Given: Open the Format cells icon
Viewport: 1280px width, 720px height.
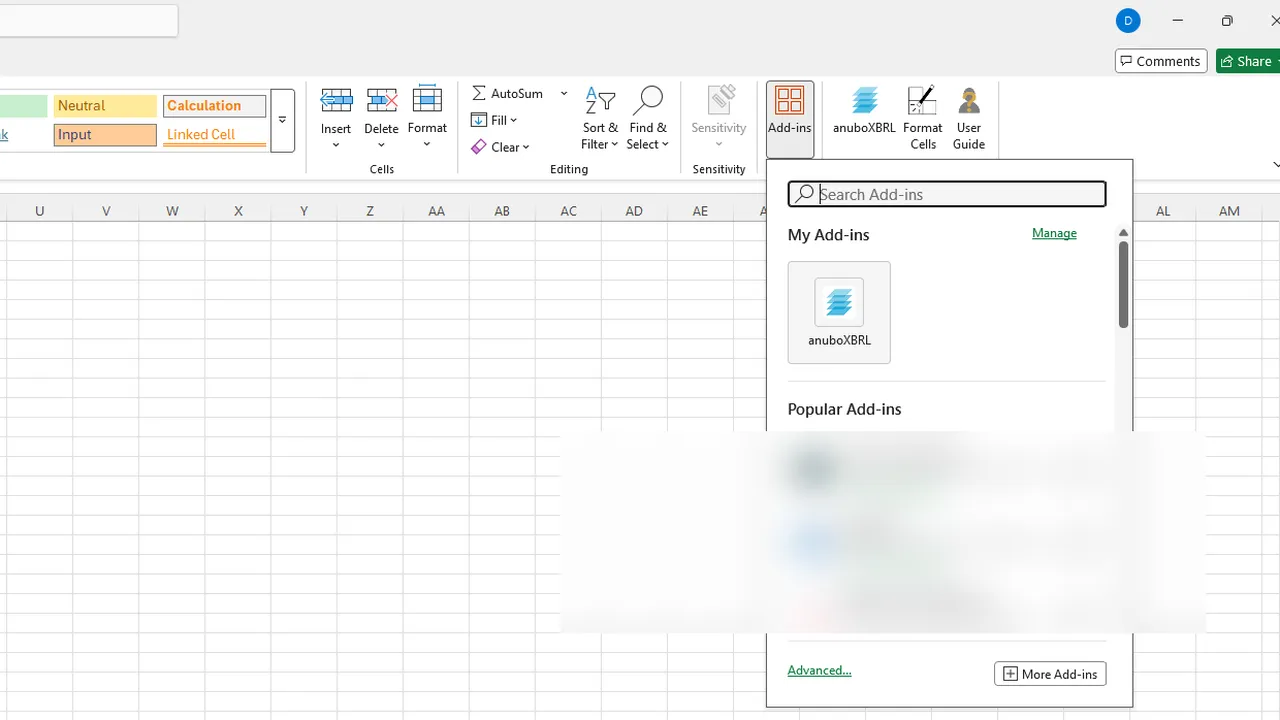Looking at the screenshot, I should [427, 99].
